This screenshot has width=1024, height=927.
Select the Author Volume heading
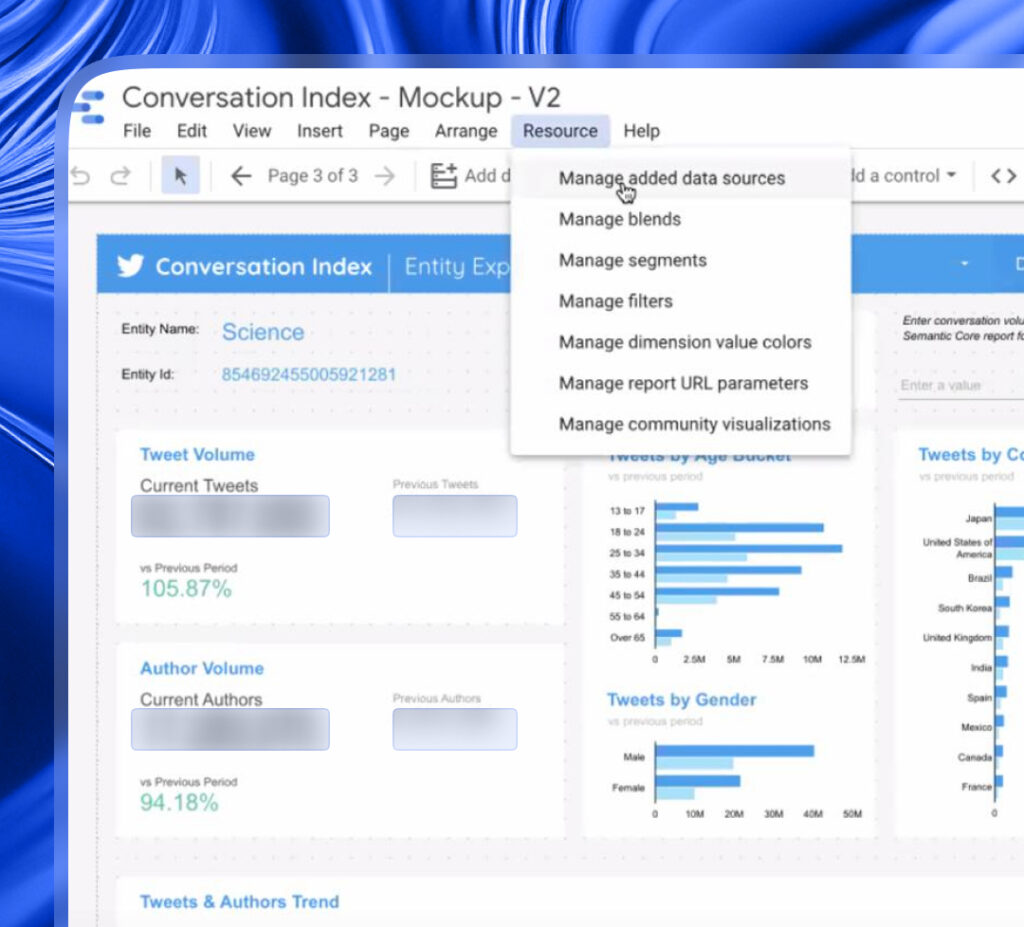(x=202, y=668)
